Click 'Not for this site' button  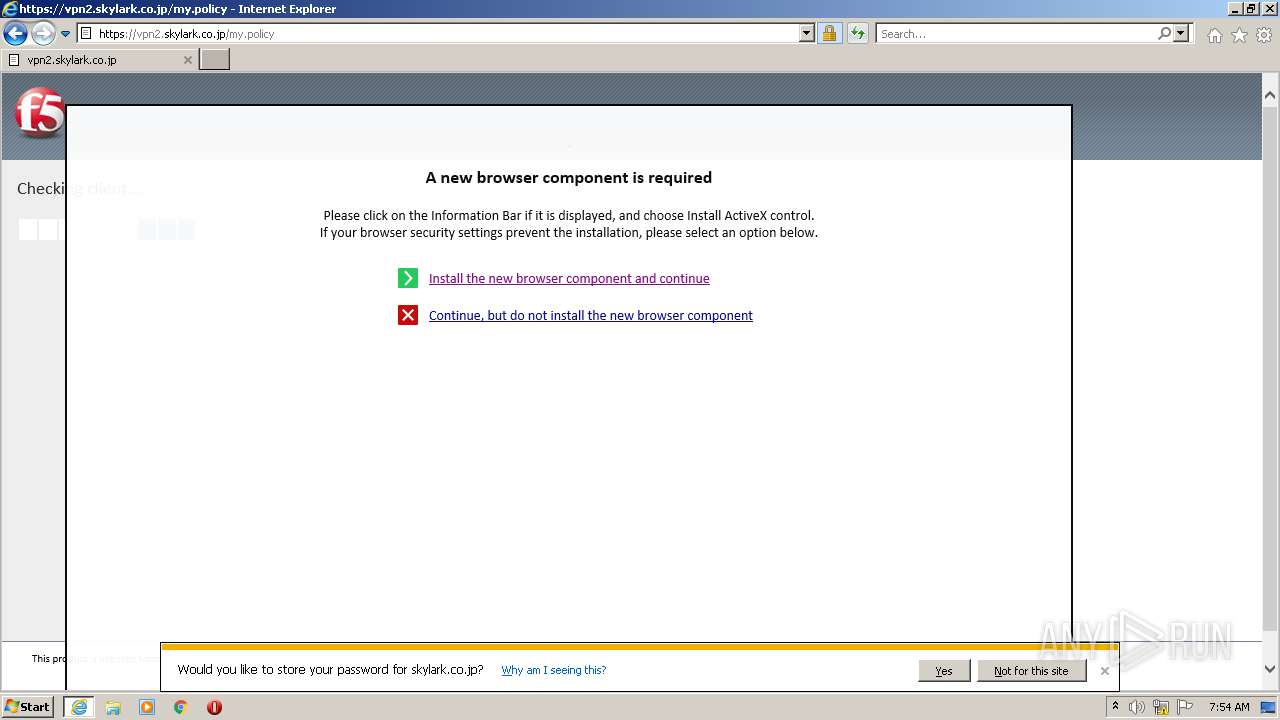[1031, 671]
